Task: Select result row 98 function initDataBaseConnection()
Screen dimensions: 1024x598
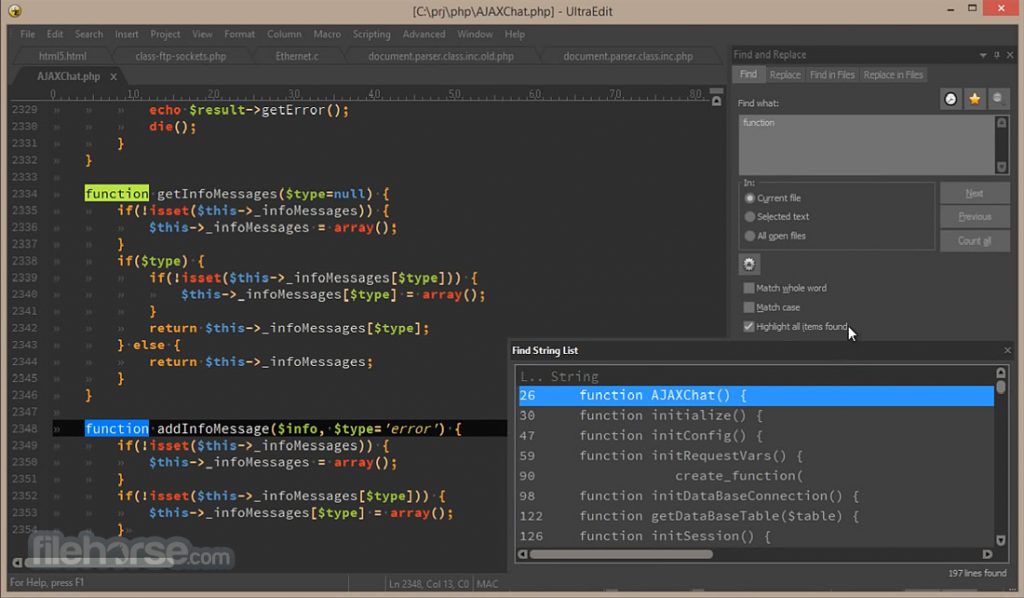Action: pyautogui.click(x=756, y=496)
